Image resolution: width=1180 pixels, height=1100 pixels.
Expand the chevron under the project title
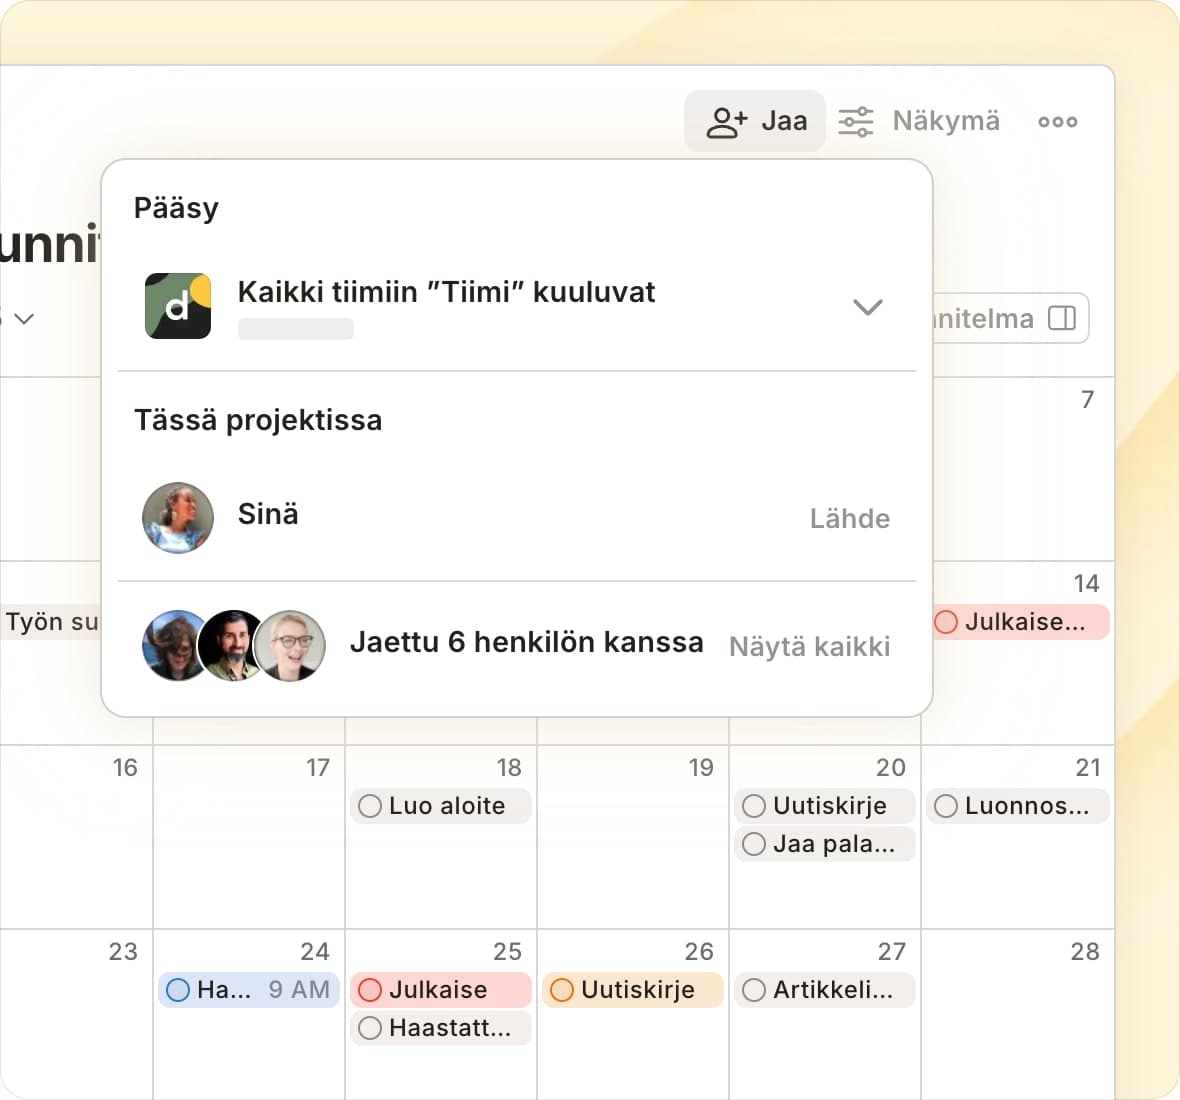[25, 318]
